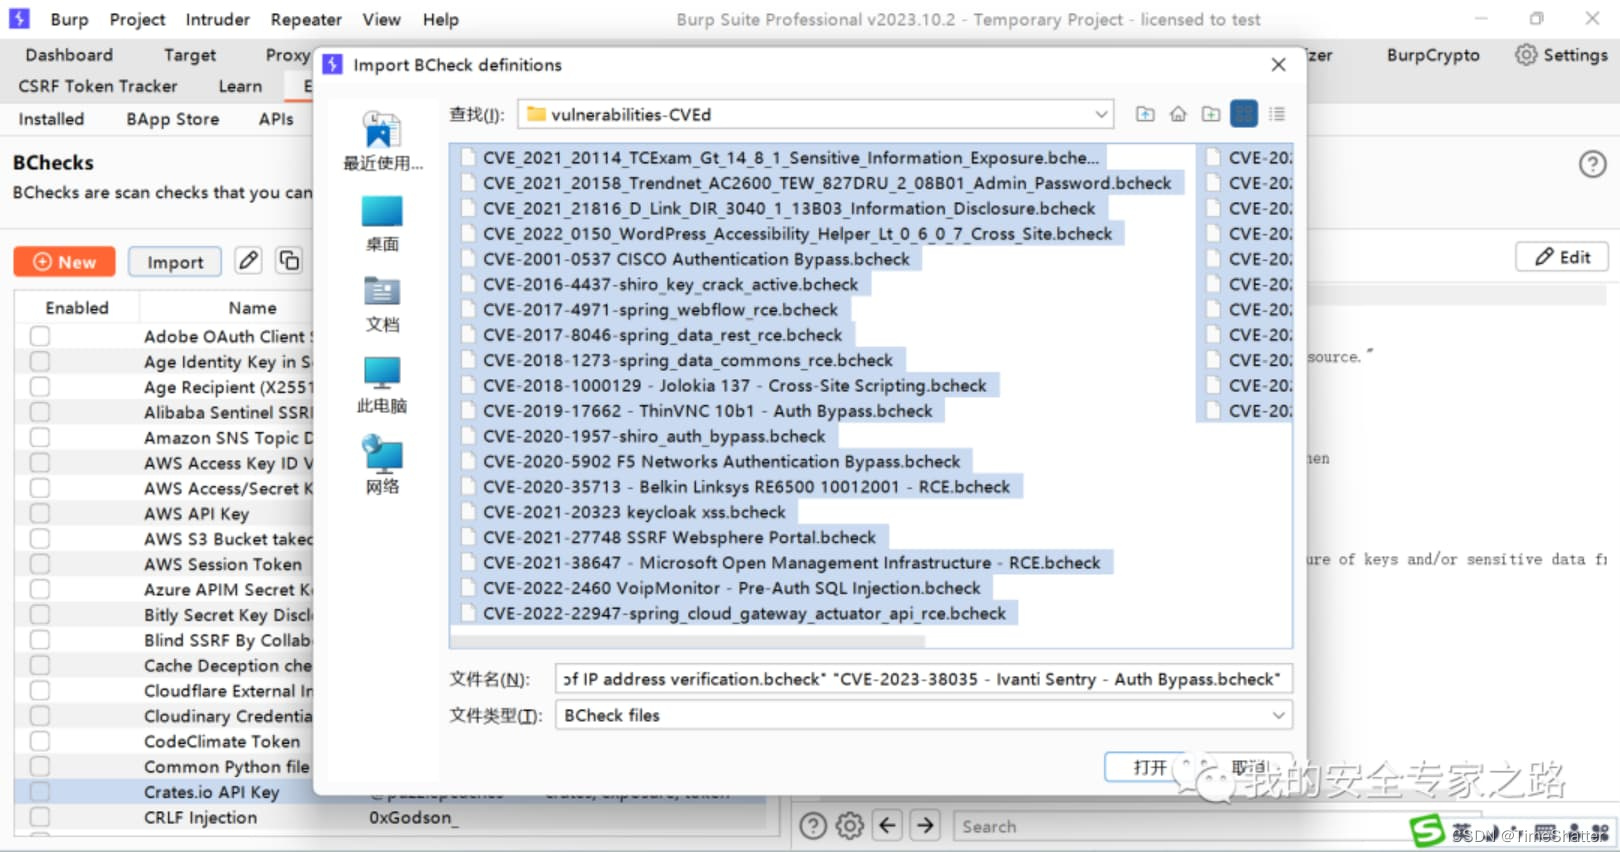Click the Edit button on the right panel

[x=1562, y=256]
